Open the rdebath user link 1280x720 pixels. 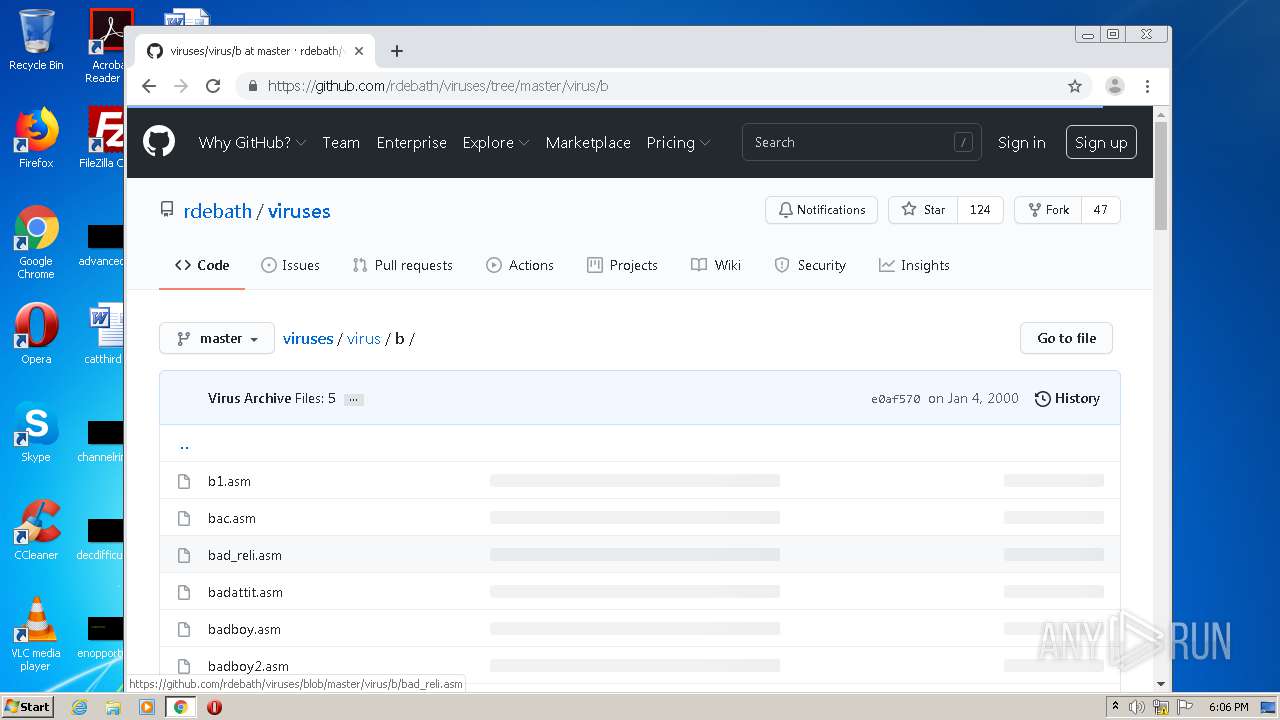(x=218, y=211)
